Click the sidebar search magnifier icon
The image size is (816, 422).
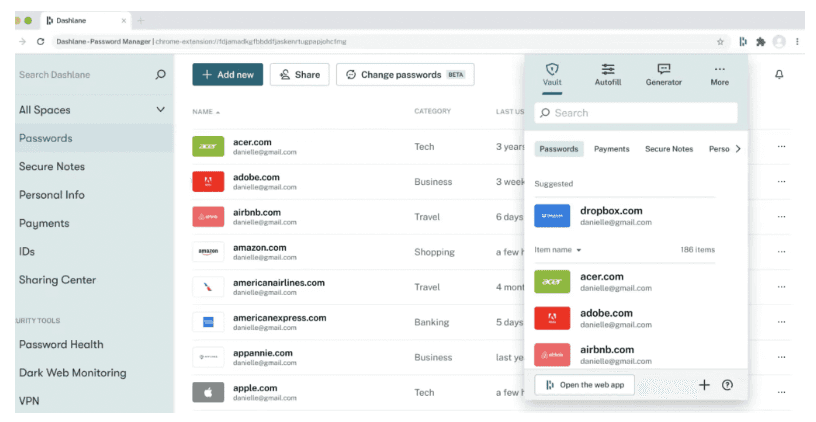(x=161, y=74)
